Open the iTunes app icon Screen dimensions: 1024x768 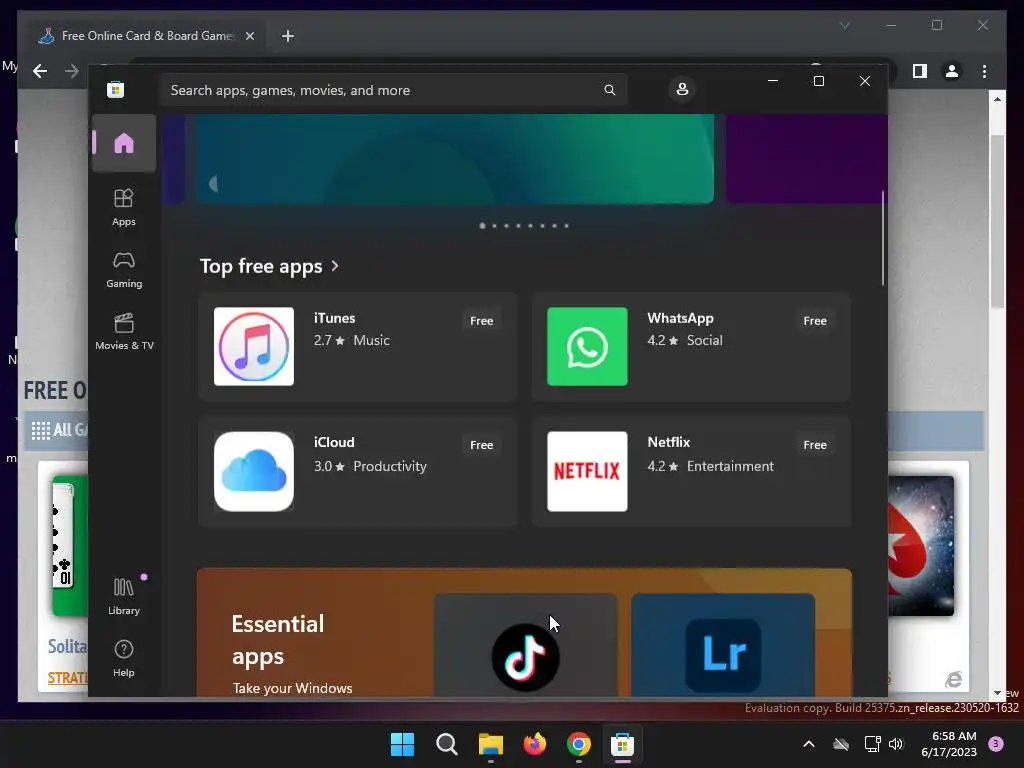(254, 346)
